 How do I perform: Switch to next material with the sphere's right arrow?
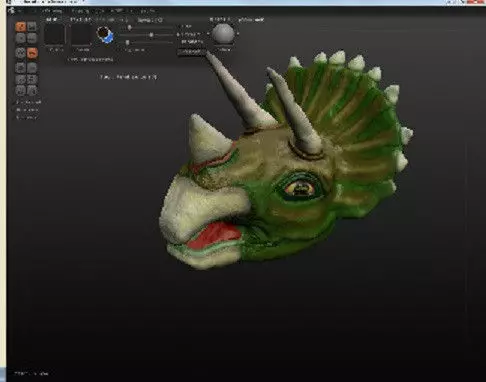[x=238, y=34]
